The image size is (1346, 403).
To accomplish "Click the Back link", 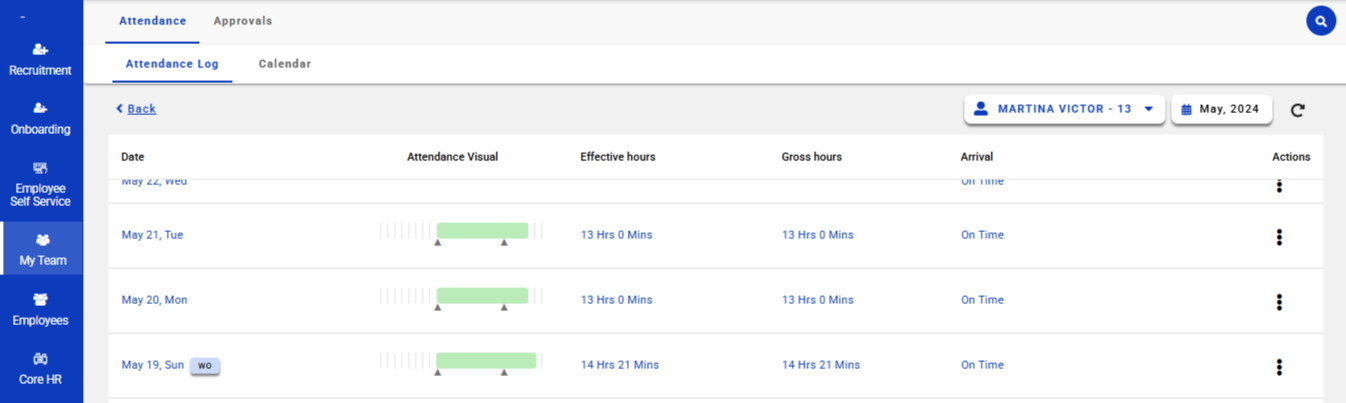I will pyautogui.click(x=141, y=109).
